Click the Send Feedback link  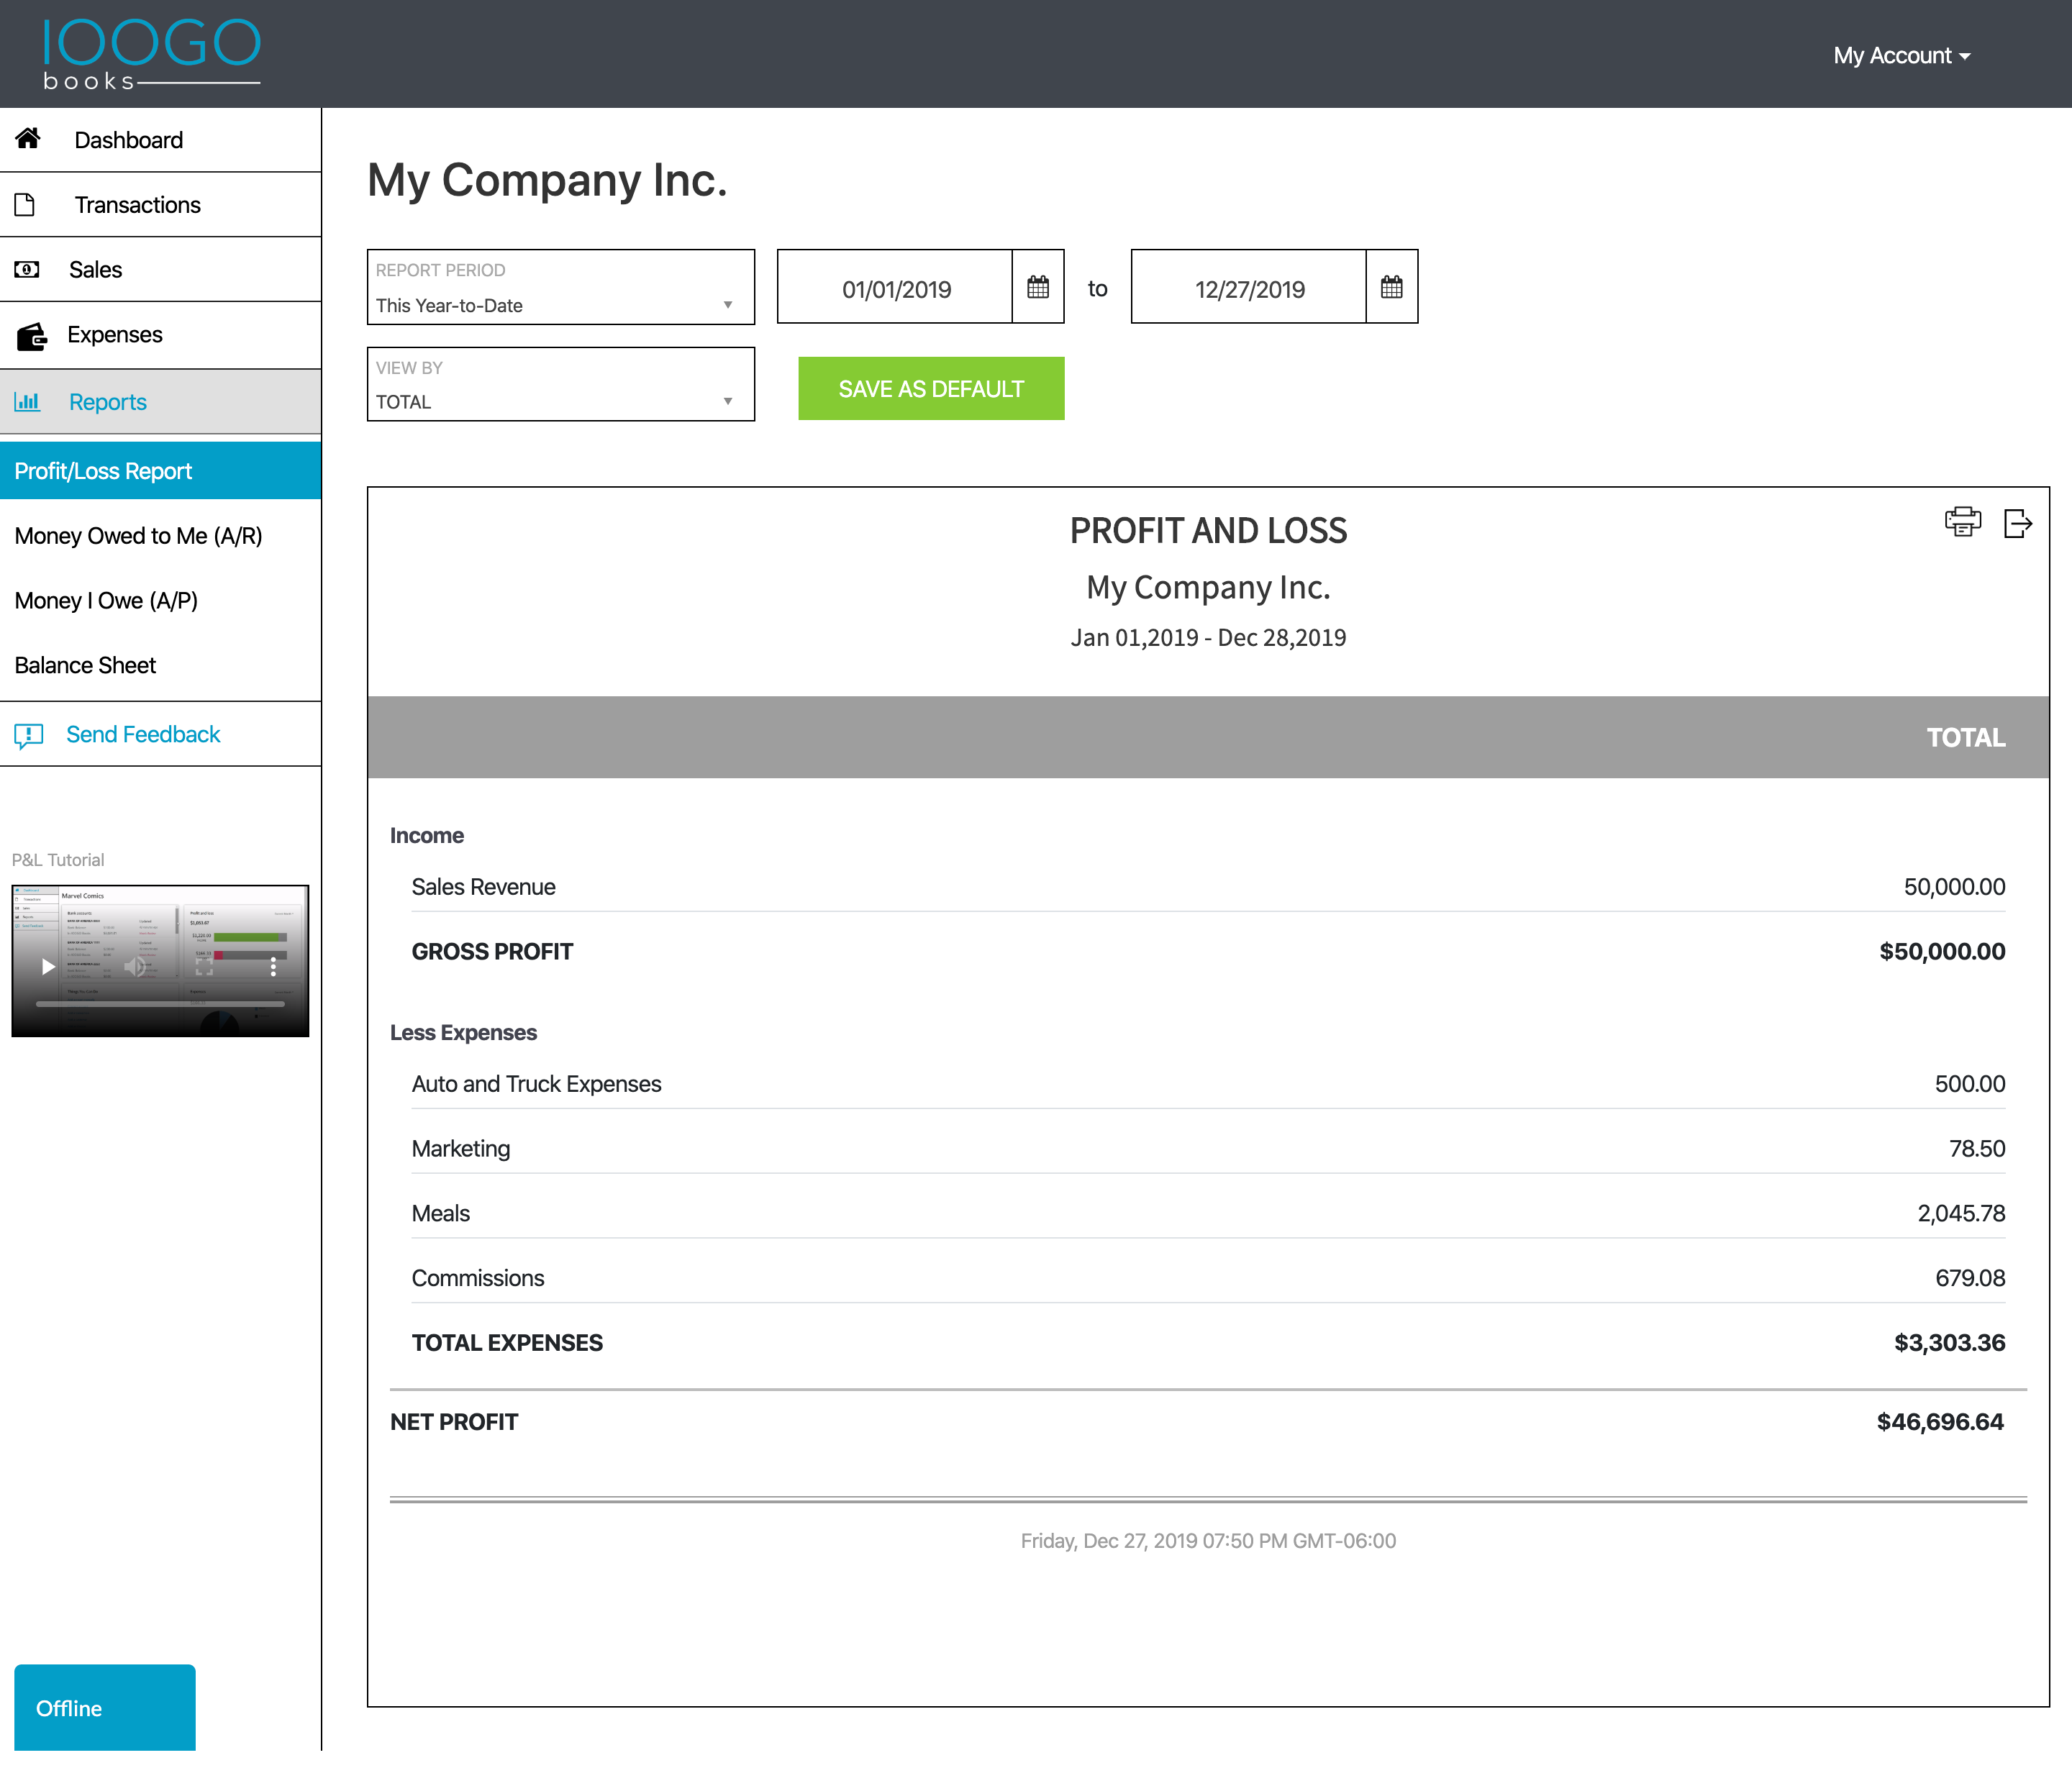(x=143, y=735)
